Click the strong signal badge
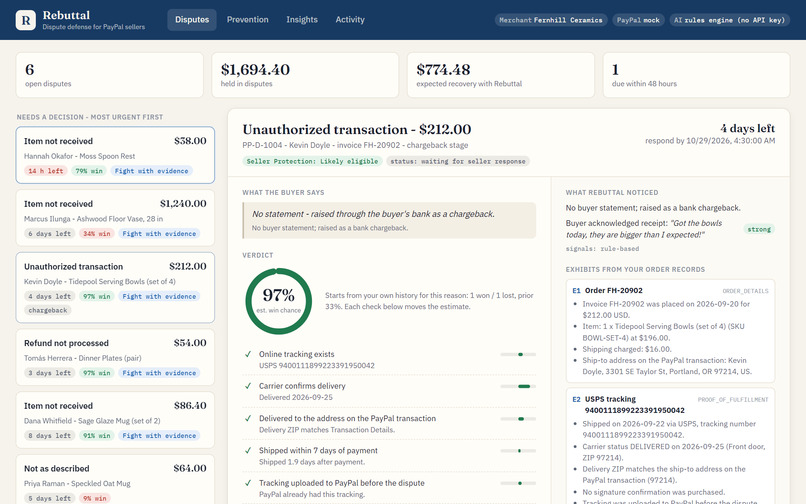This screenshot has width=806, height=504. 759,229
